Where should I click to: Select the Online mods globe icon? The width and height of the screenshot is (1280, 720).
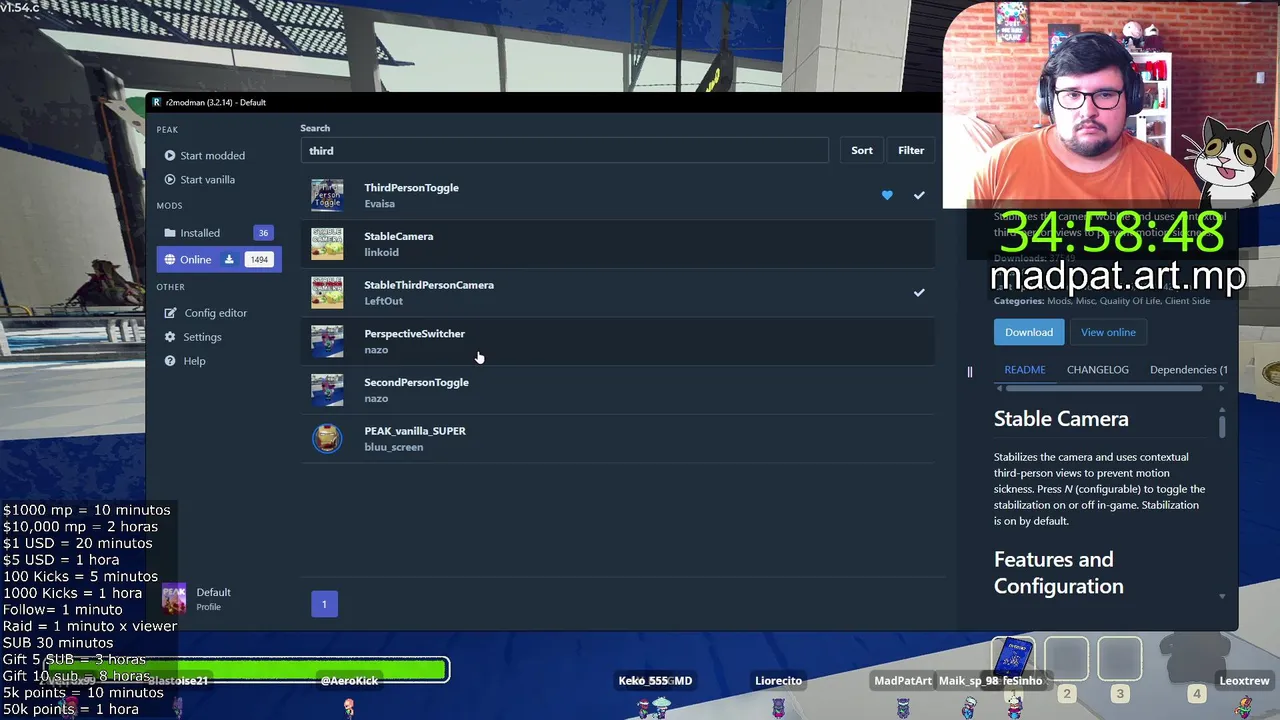pyautogui.click(x=170, y=260)
